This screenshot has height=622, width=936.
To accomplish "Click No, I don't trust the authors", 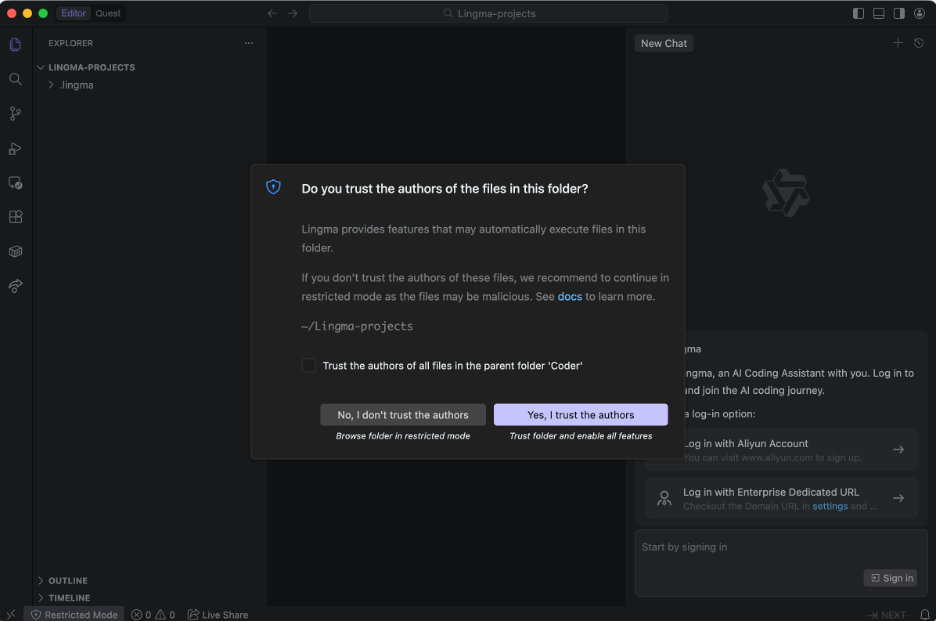I will pos(403,414).
